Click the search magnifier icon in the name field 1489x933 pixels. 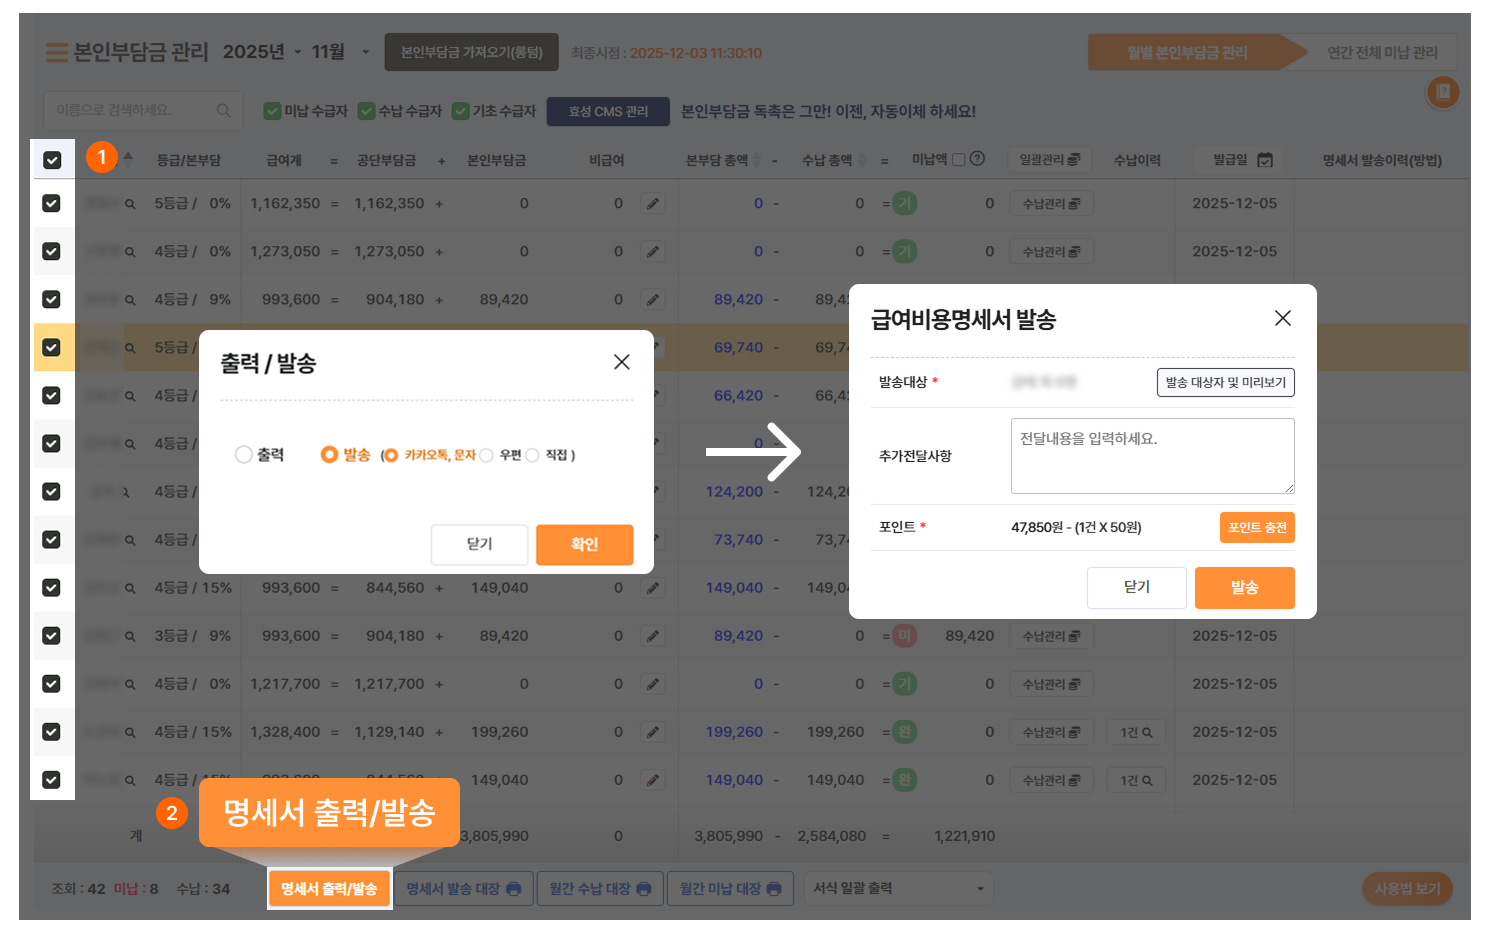tap(223, 110)
